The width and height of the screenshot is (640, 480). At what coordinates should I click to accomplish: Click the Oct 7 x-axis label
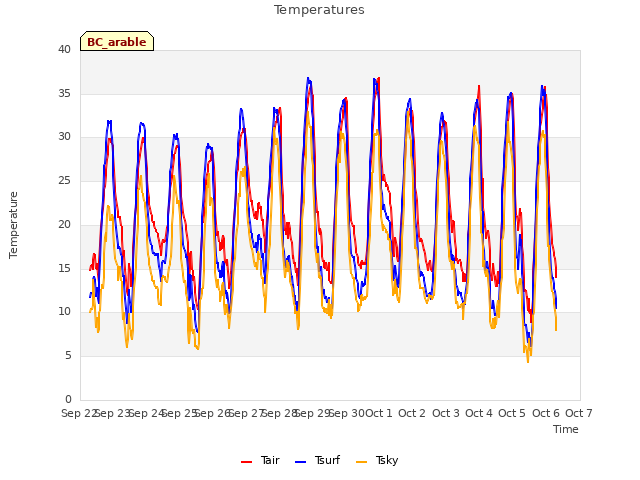[x=579, y=413]
